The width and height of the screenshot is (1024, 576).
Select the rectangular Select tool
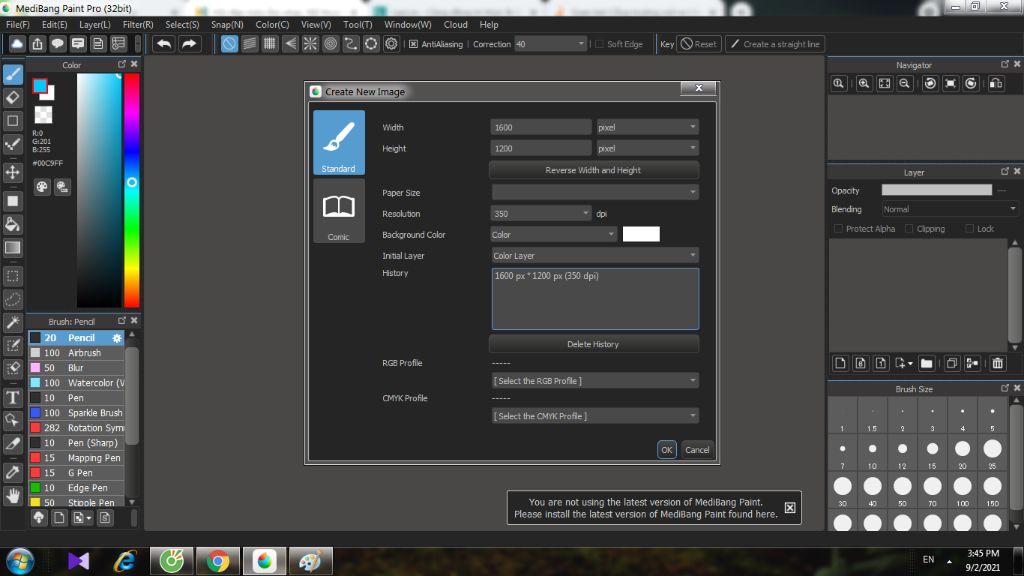13,276
